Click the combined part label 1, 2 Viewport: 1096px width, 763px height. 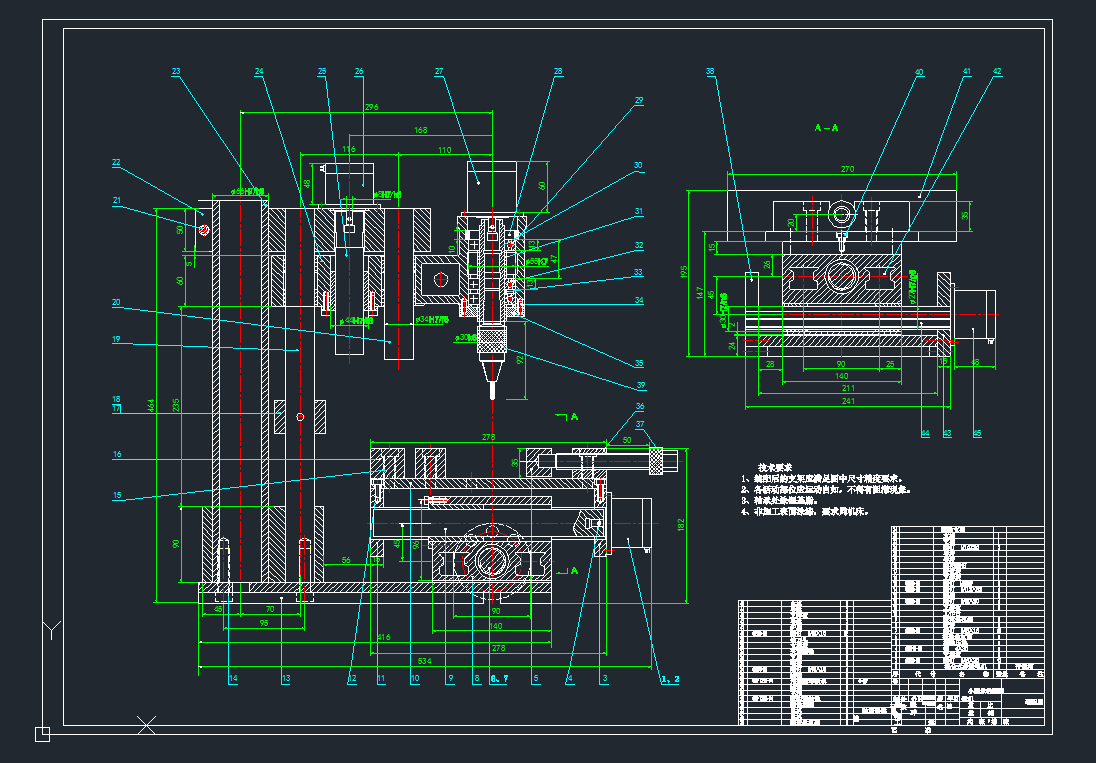tap(670, 679)
